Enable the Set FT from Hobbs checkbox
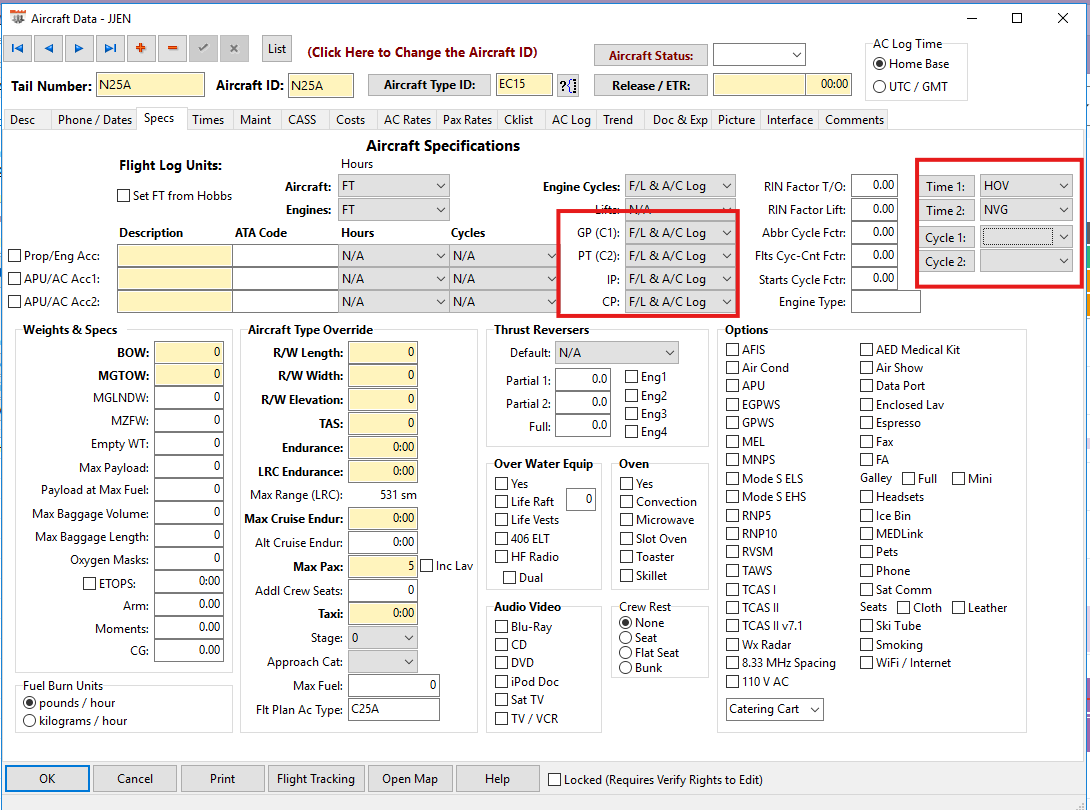Image resolution: width=1090 pixels, height=810 pixels. (124, 196)
